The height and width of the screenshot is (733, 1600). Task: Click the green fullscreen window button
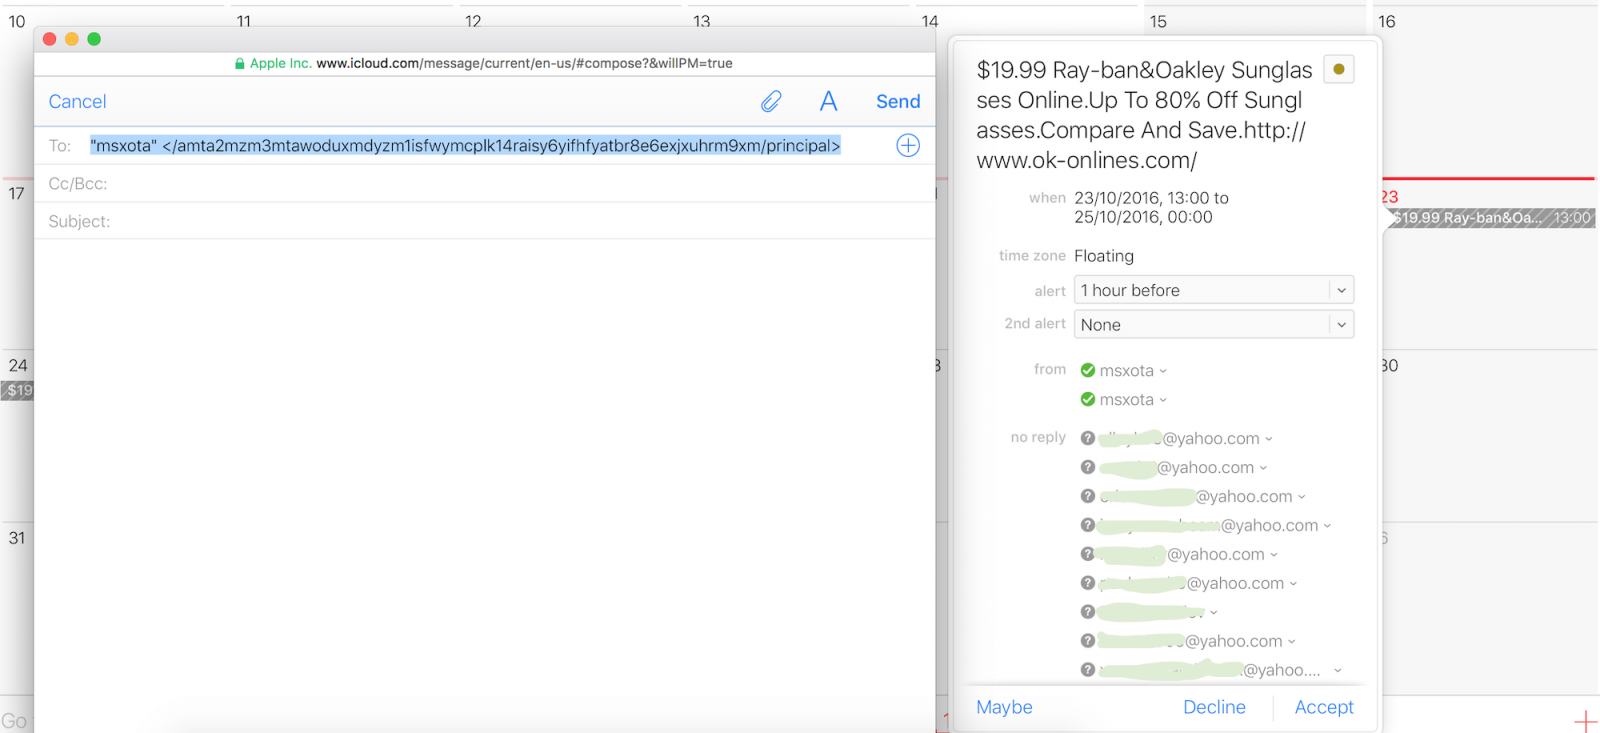click(94, 39)
